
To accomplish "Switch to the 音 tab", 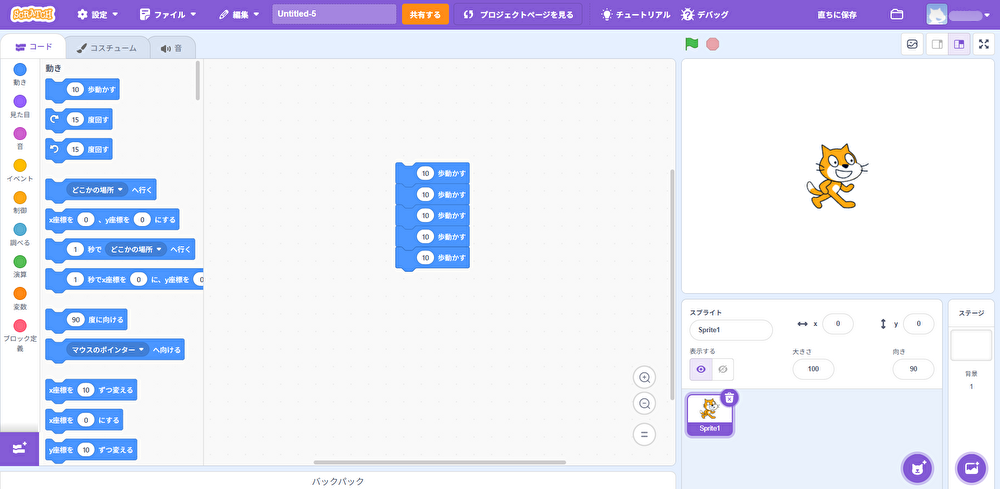I will click(x=172, y=48).
